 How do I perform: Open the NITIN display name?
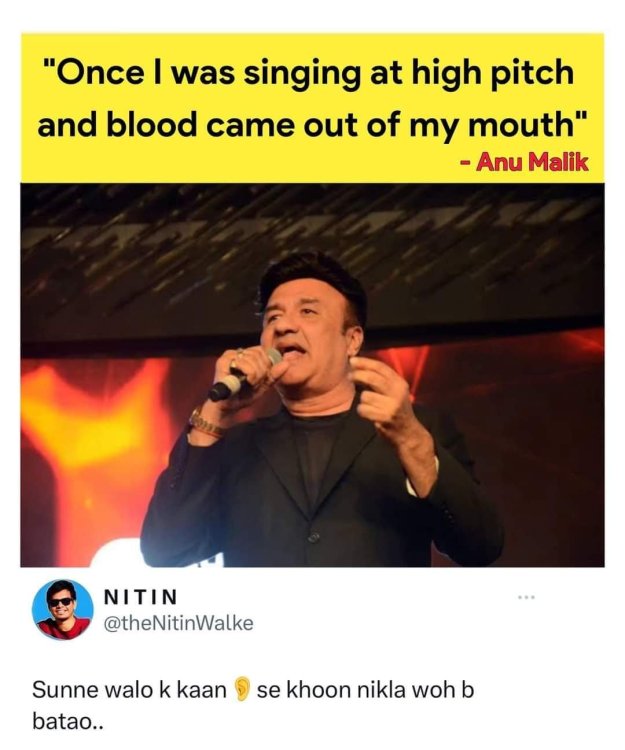click(141, 597)
